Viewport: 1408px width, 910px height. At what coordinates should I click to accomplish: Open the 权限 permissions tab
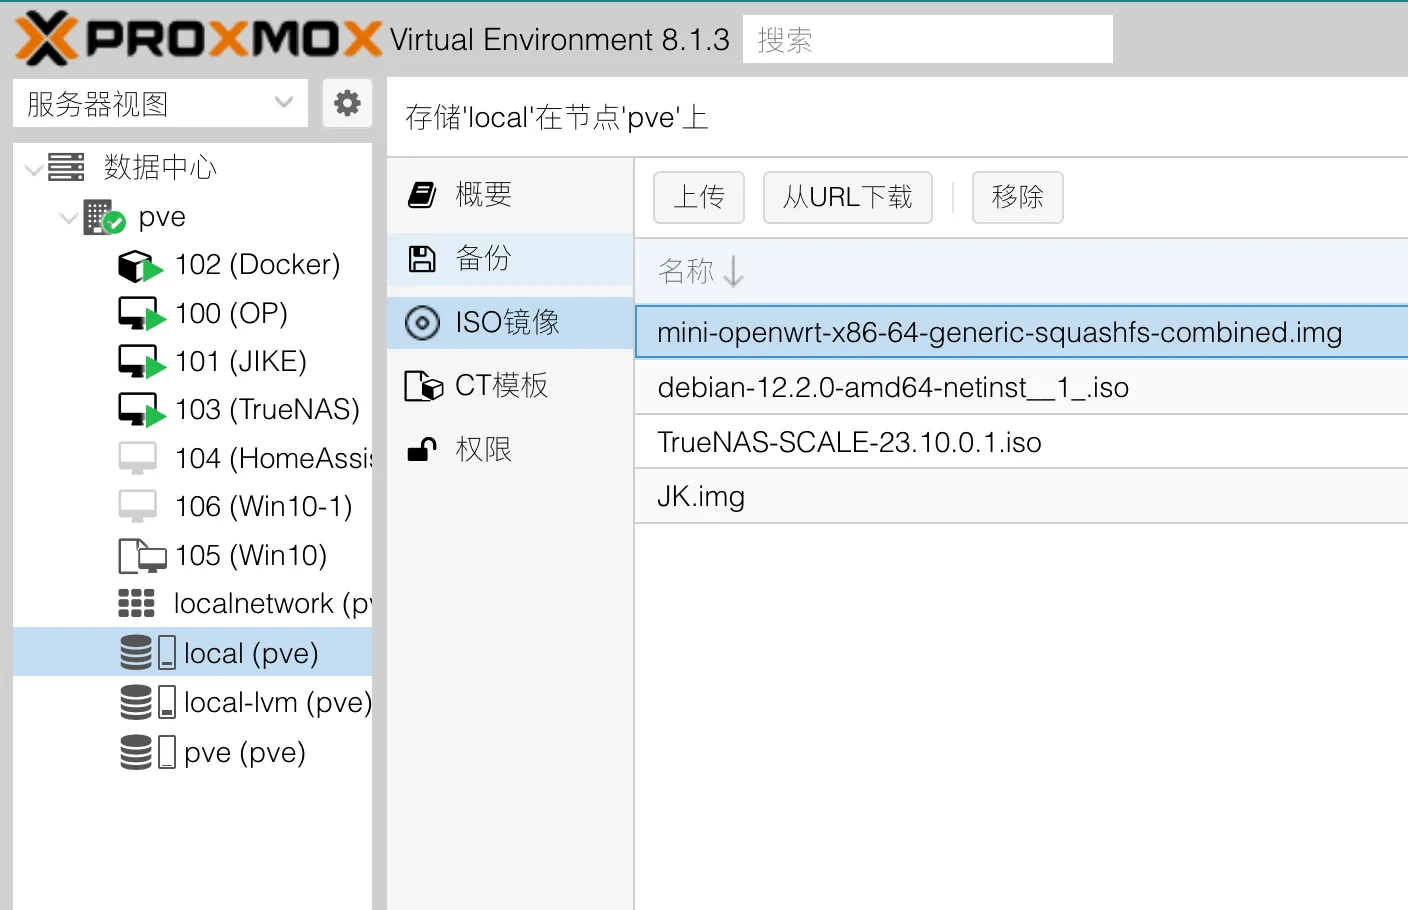tap(510, 449)
